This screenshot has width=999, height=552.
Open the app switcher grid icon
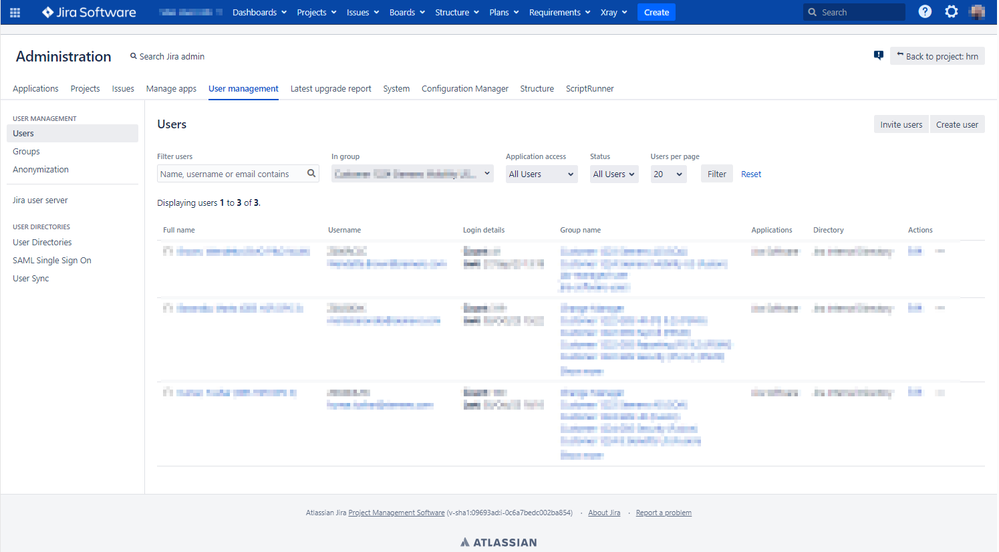point(15,12)
